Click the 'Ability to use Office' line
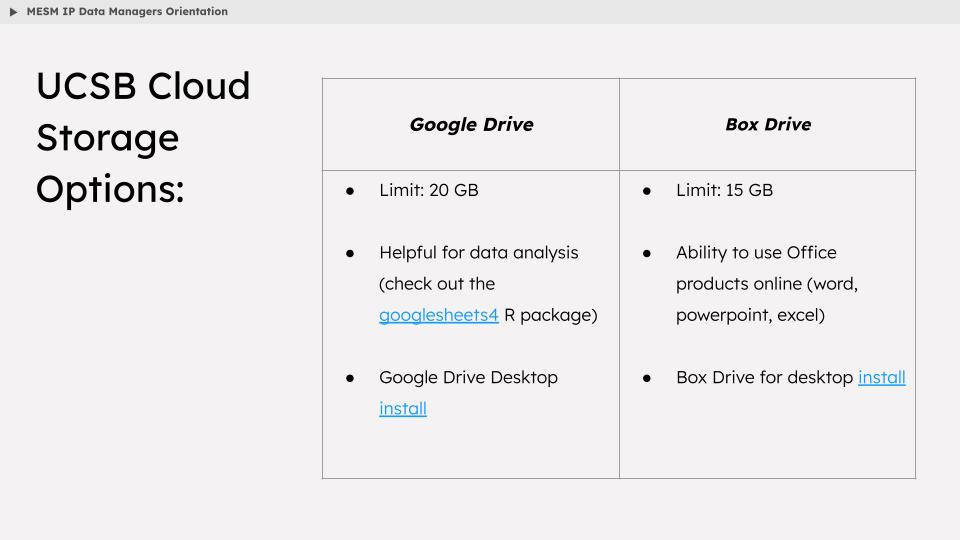 (756, 252)
